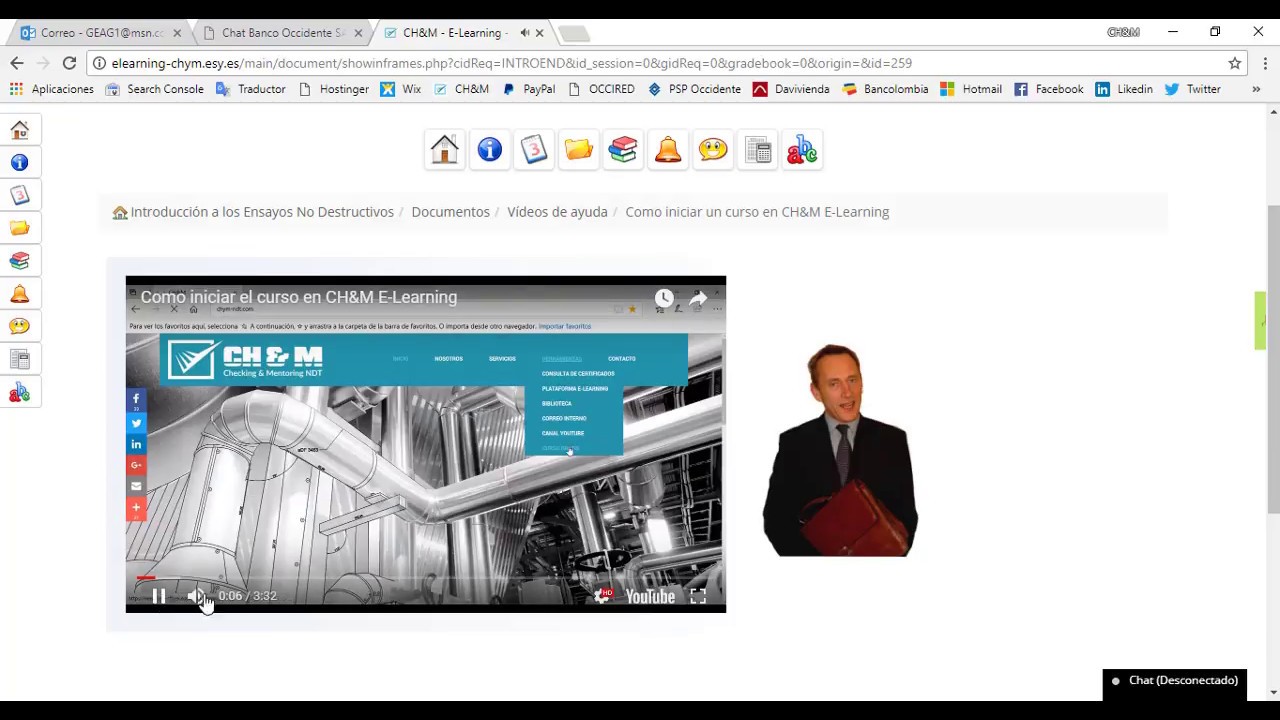1280x720 pixels.
Task: Open the 'Davivienda' bookmark
Action: [791, 89]
